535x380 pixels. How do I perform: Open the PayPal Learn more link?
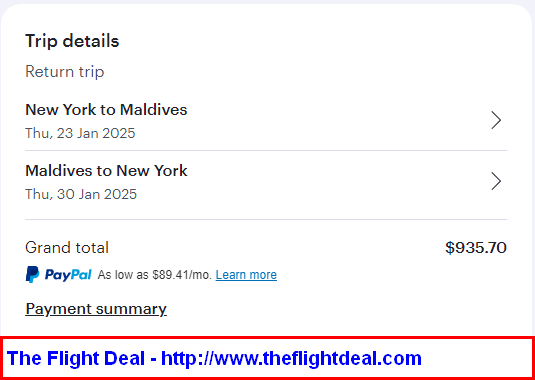tap(246, 275)
